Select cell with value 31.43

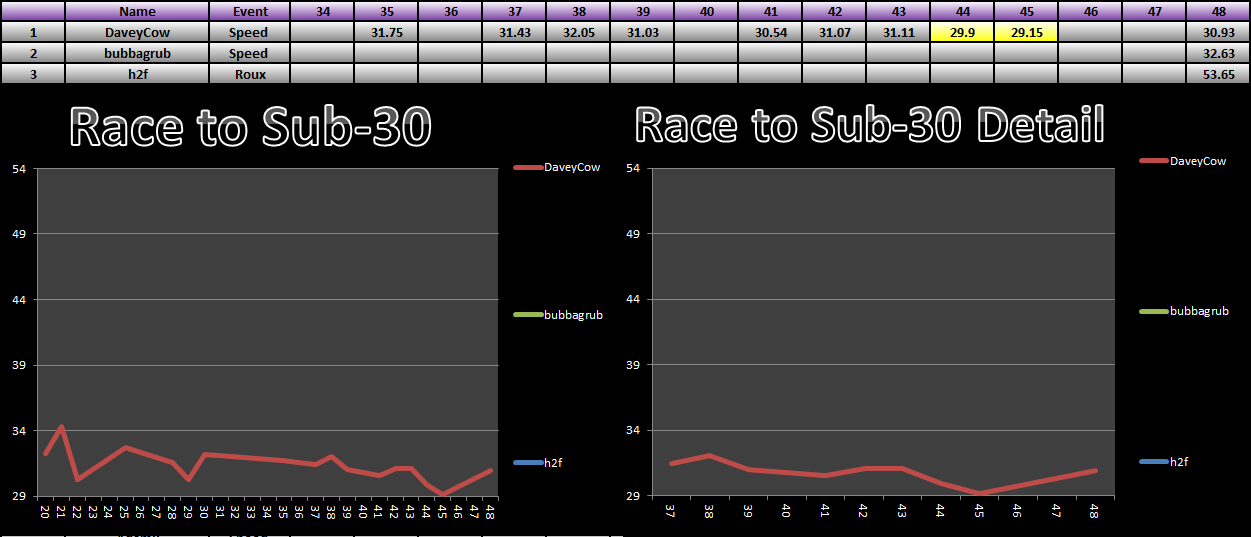515,32
